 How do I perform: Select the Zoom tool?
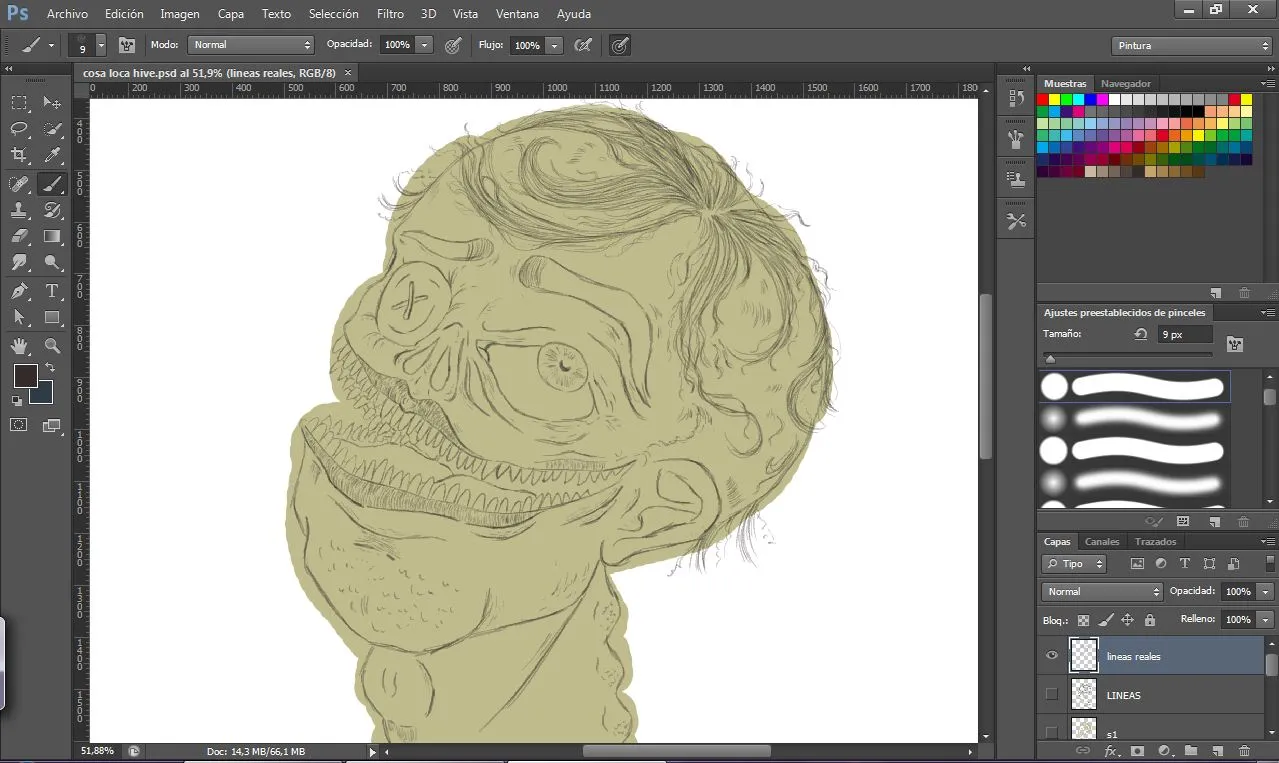(x=52, y=345)
